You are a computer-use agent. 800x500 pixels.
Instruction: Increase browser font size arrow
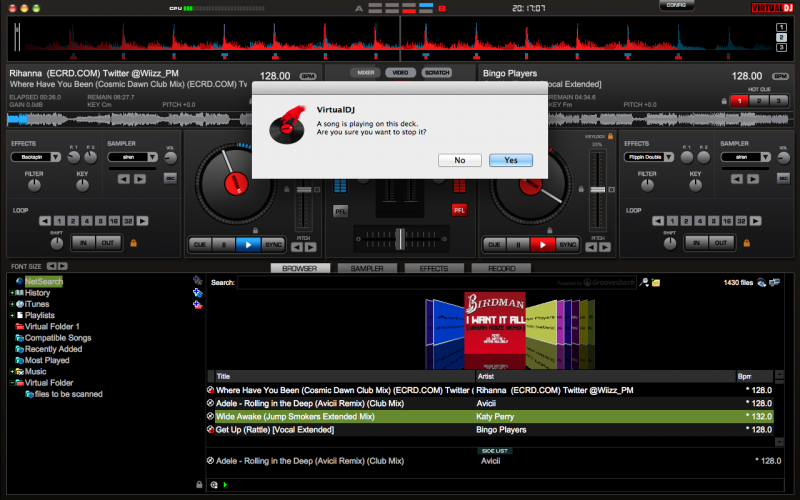(x=62, y=266)
